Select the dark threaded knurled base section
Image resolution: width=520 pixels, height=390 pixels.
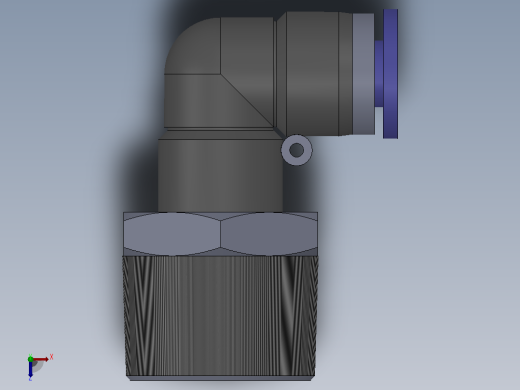coord(220,316)
